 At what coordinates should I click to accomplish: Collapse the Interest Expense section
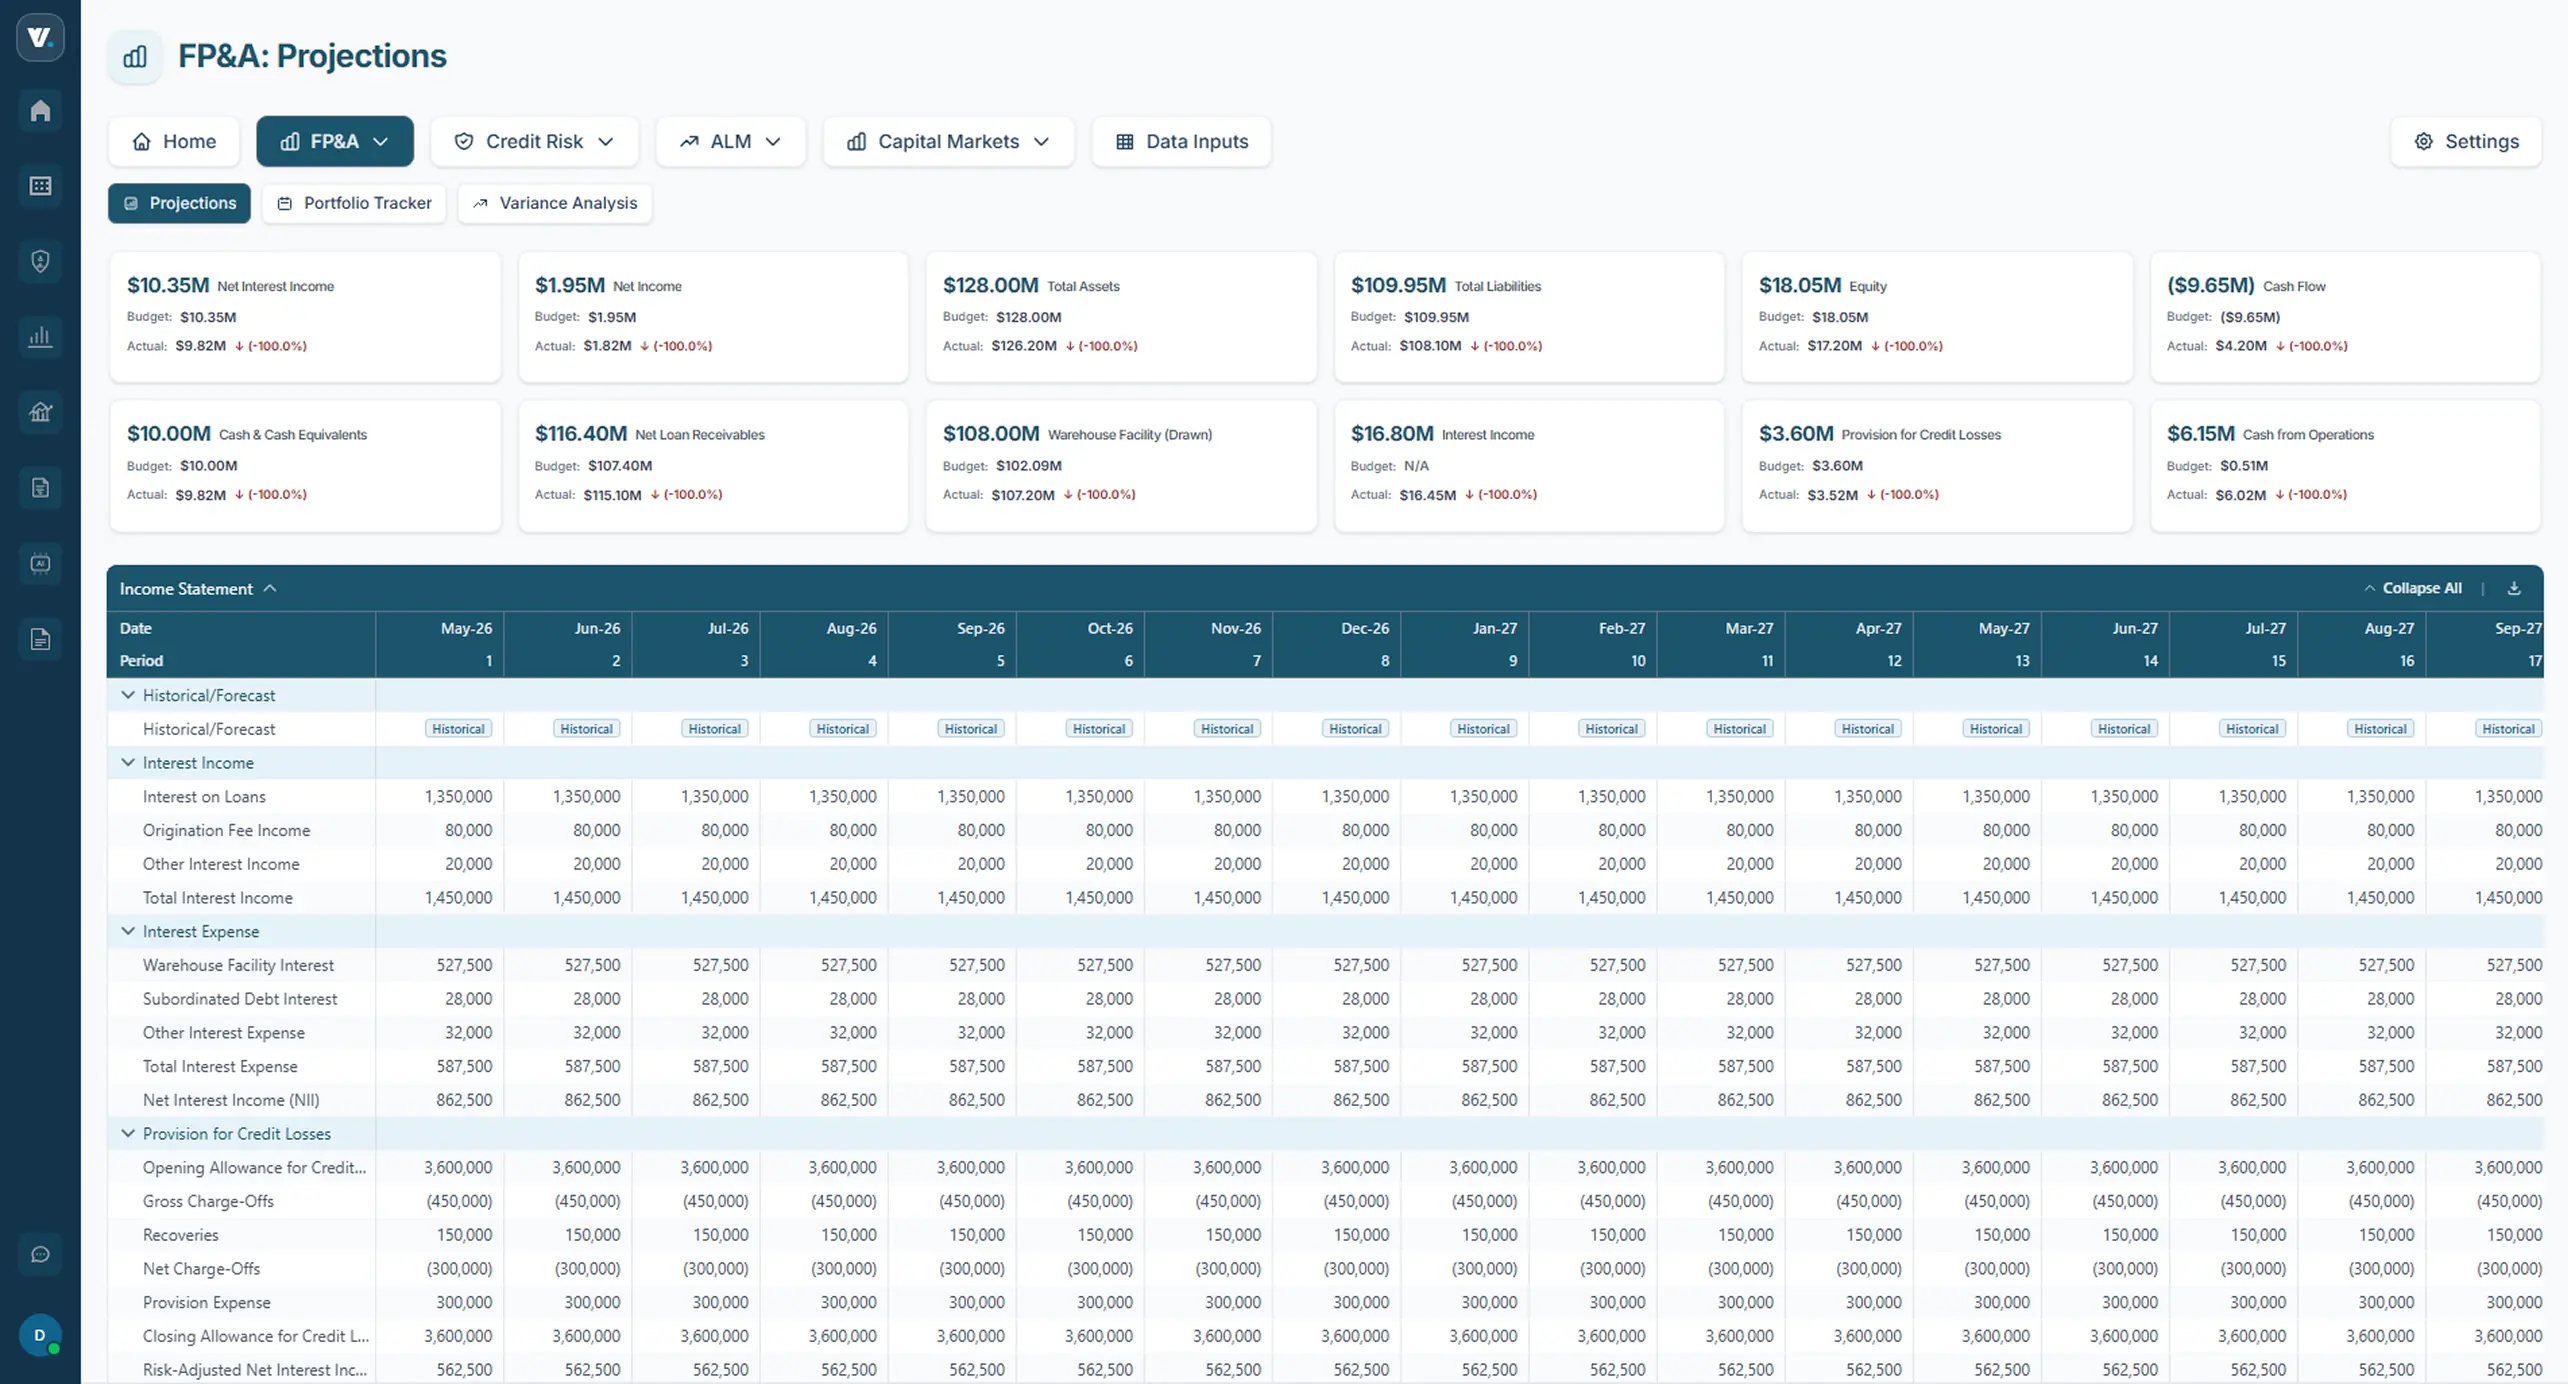pyautogui.click(x=128, y=931)
